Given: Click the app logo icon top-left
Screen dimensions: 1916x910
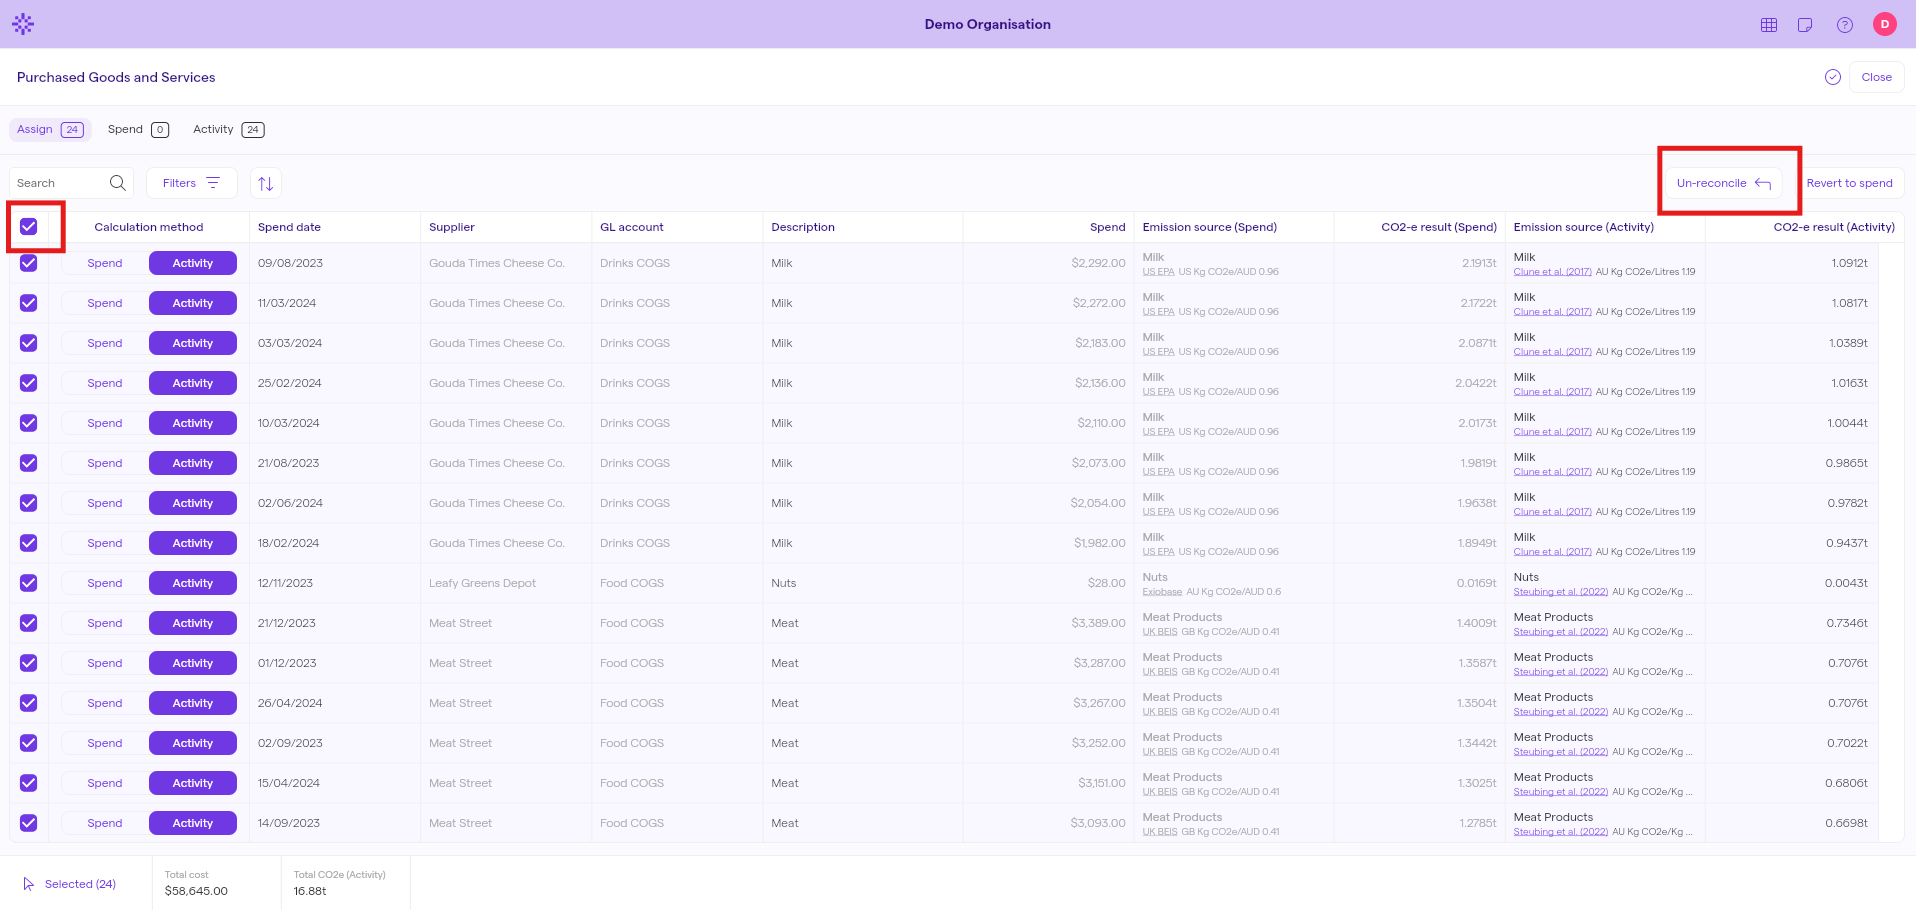Looking at the screenshot, I should pyautogui.click(x=23, y=24).
